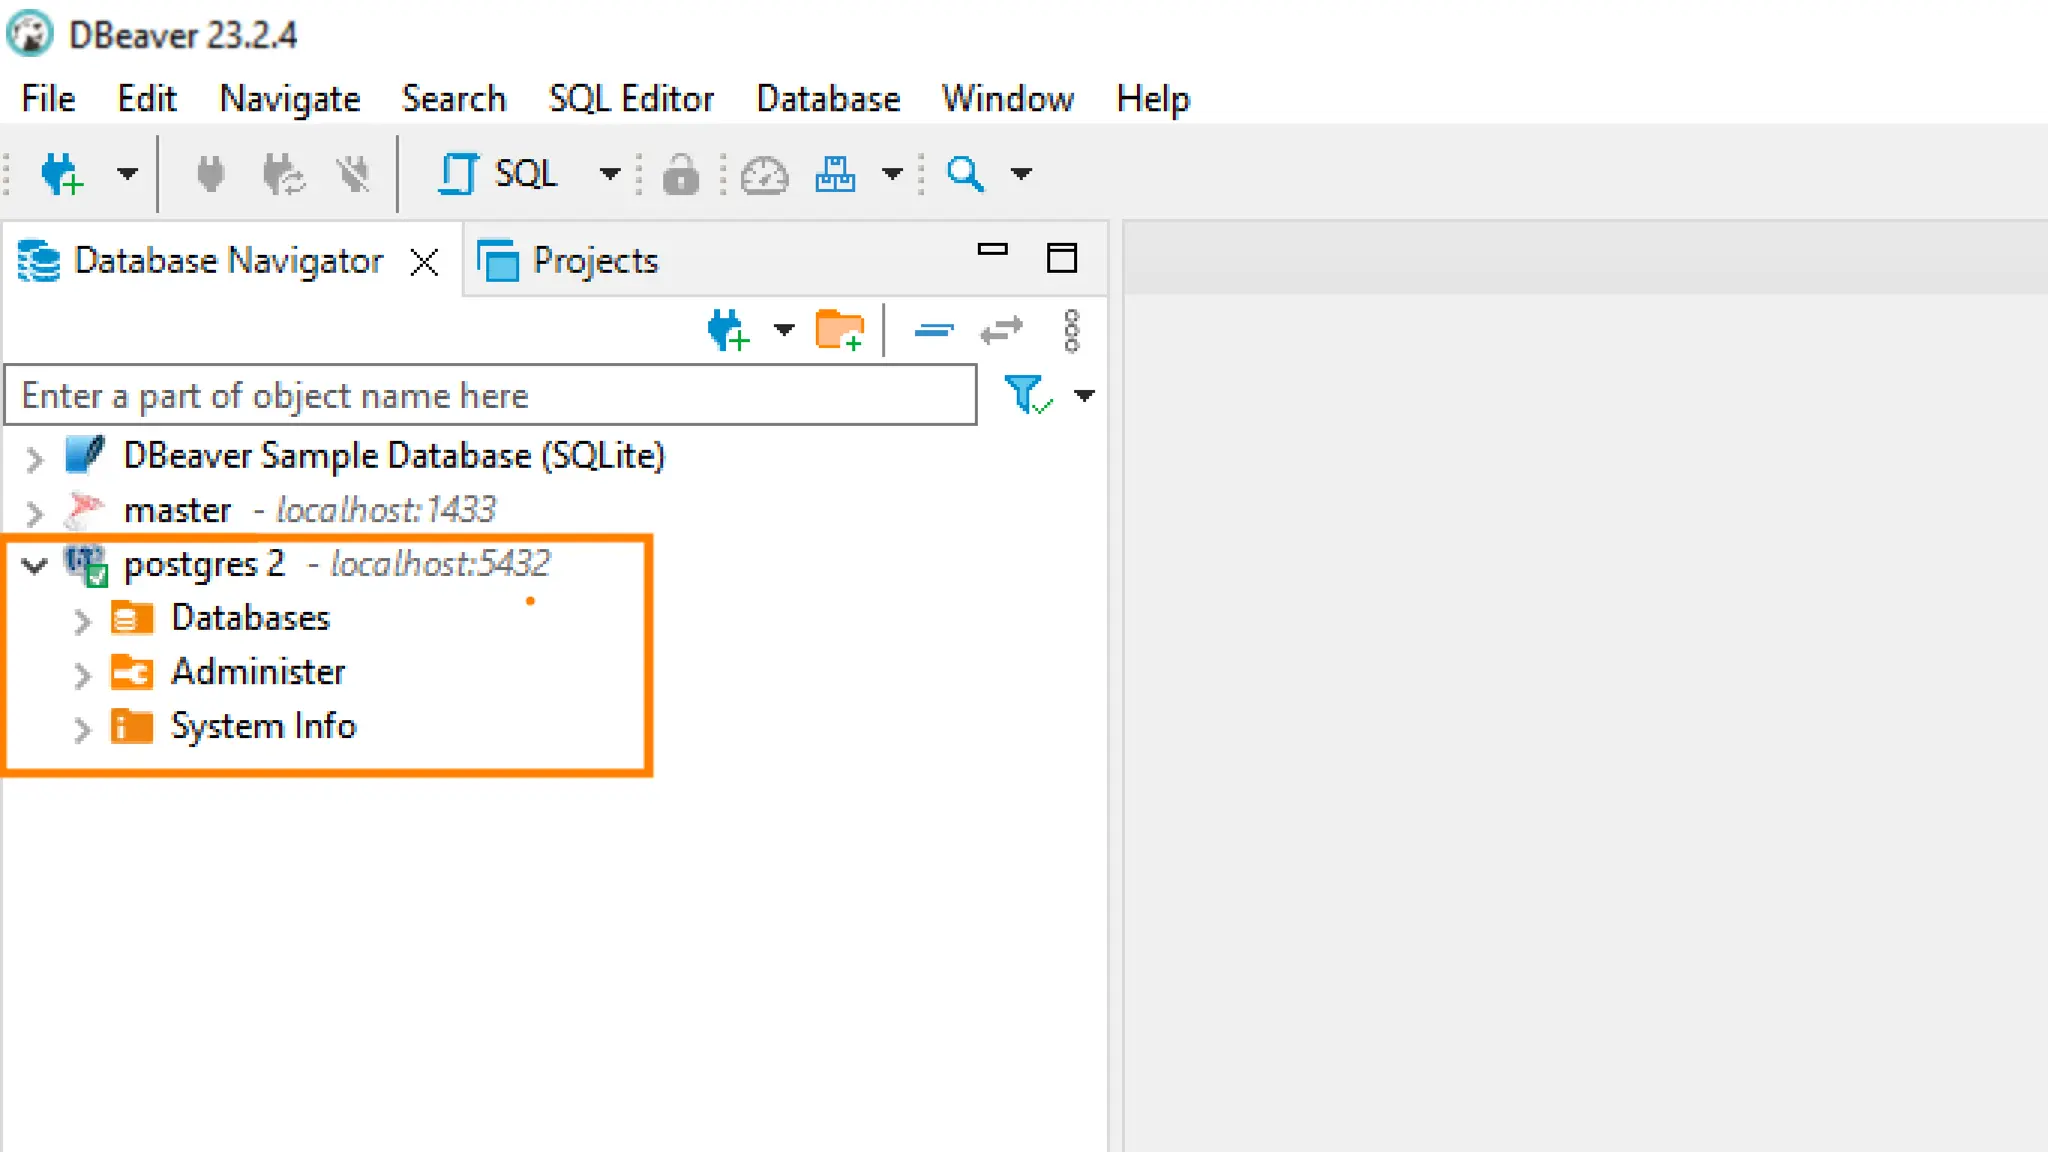Open the Help menu
Viewport: 2048px width, 1152px height.
tap(1153, 98)
